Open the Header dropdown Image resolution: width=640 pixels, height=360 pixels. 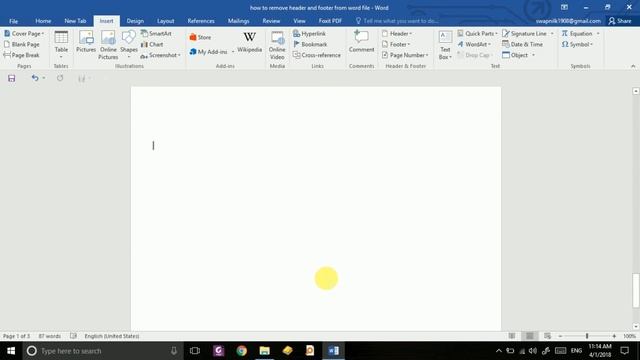pyautogui.click(x=397, y=33)
